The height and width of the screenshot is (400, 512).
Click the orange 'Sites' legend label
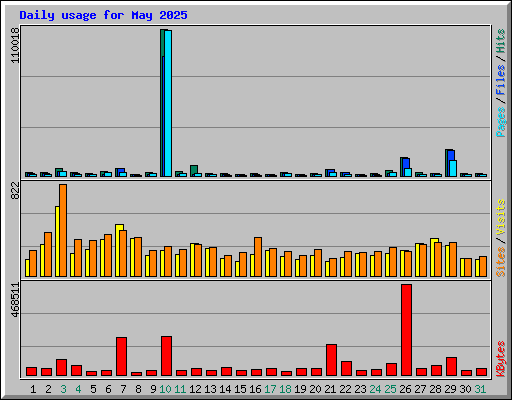point(500,262)
